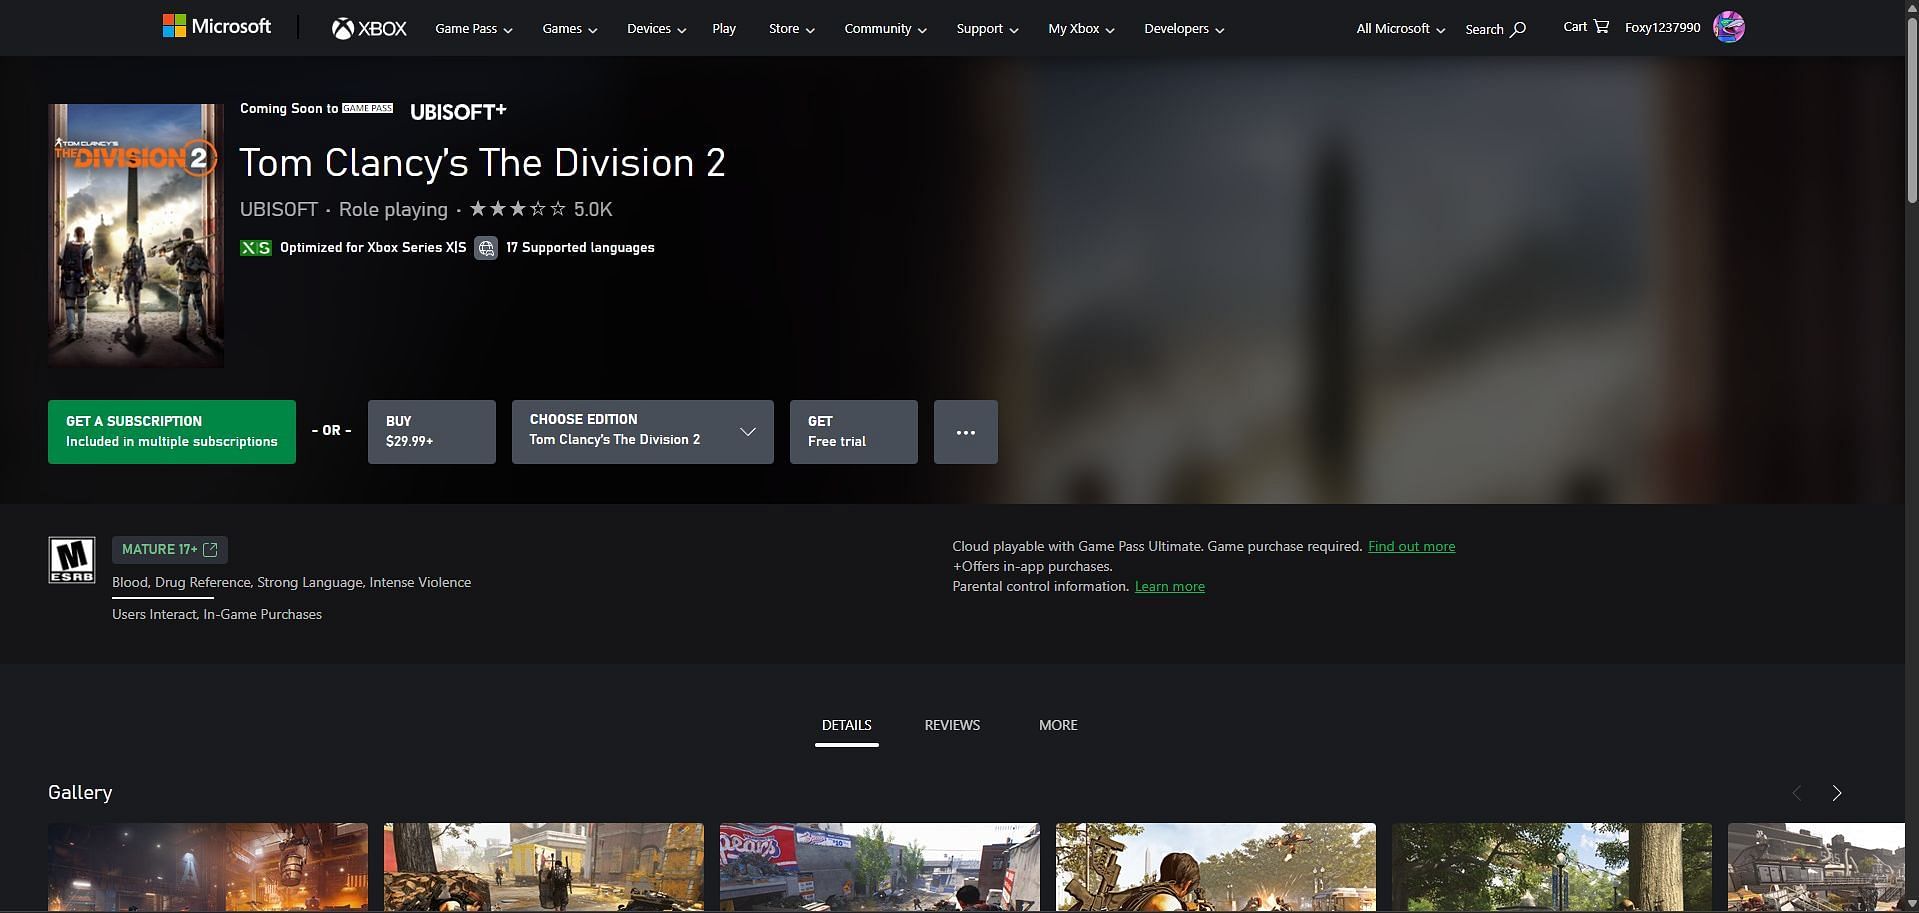Screen dimensions: 1919x913
Task: Click The Division 2 box art
Action: pyautogui.click(x=136, y=236)
